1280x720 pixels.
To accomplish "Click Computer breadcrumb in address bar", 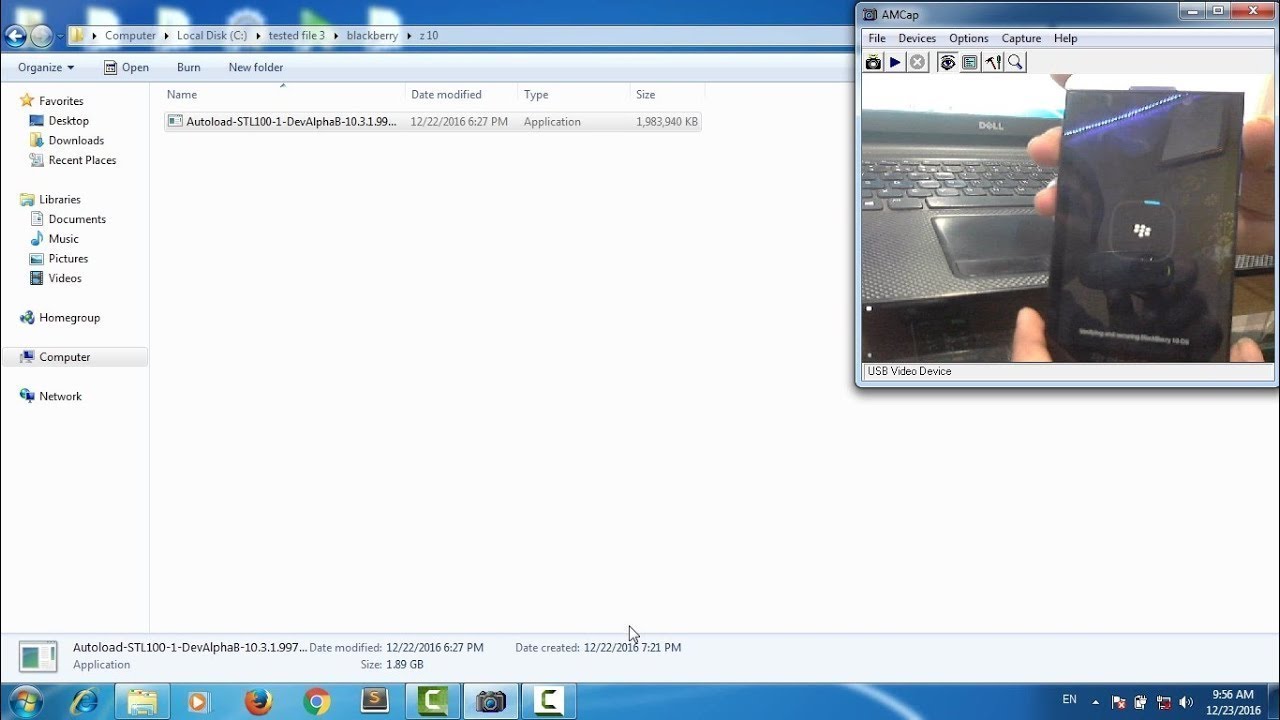I will coord(130,35).
